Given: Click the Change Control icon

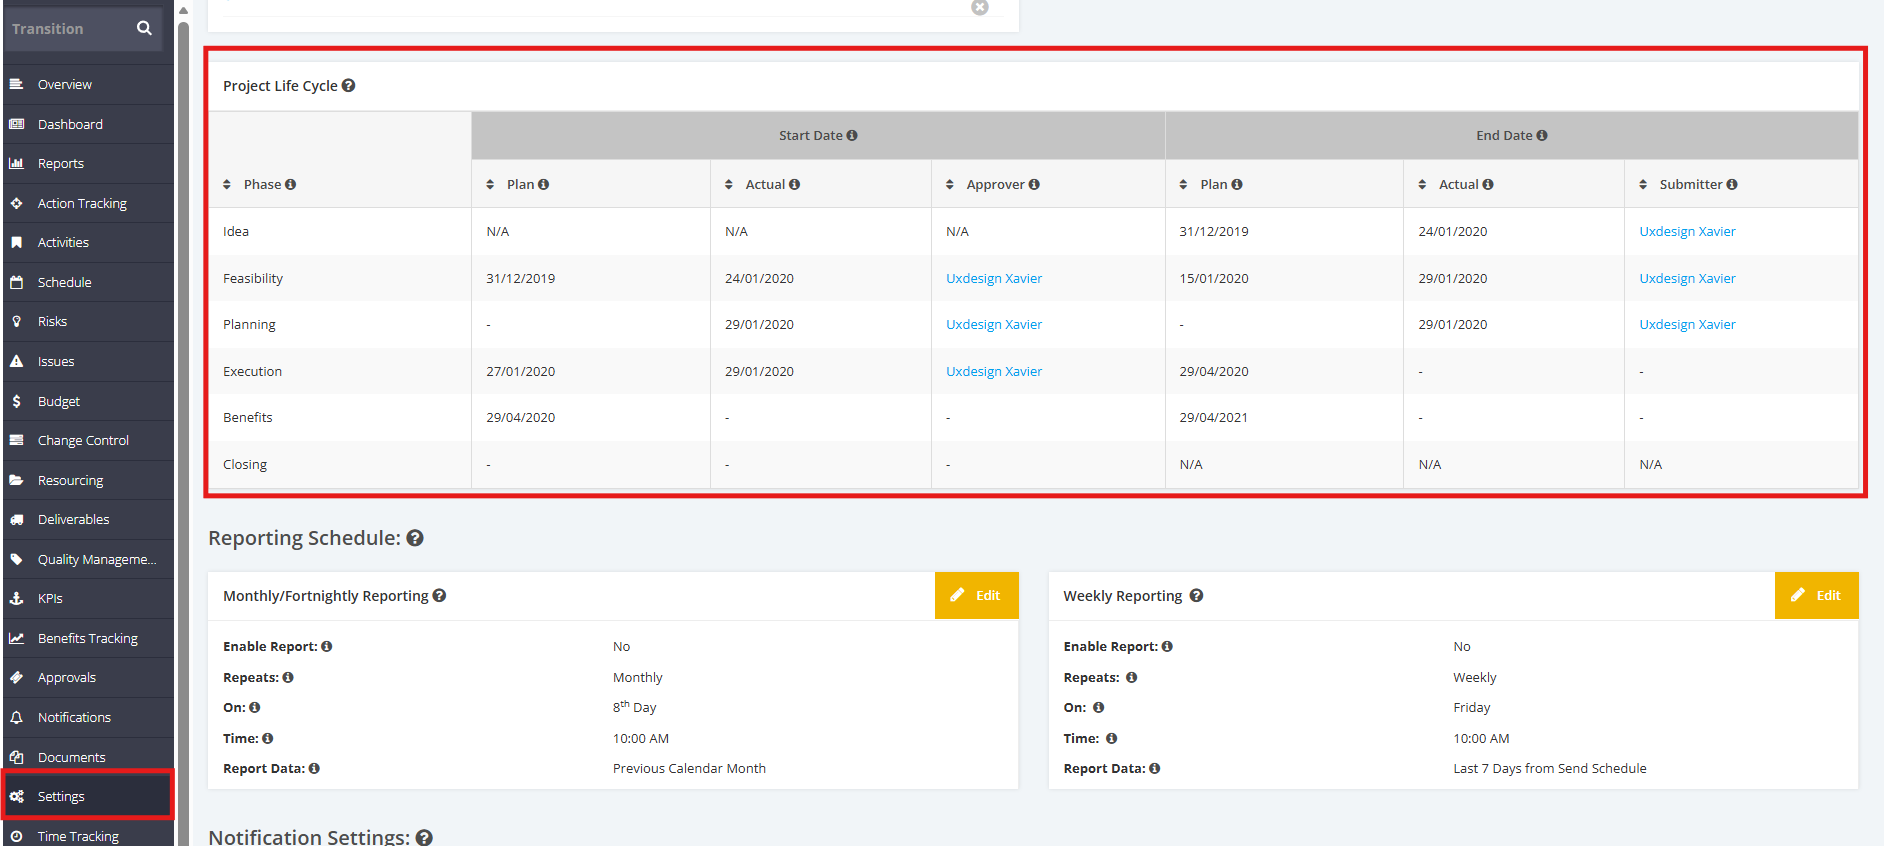Looking at the screenshot, I should (16, 440).
